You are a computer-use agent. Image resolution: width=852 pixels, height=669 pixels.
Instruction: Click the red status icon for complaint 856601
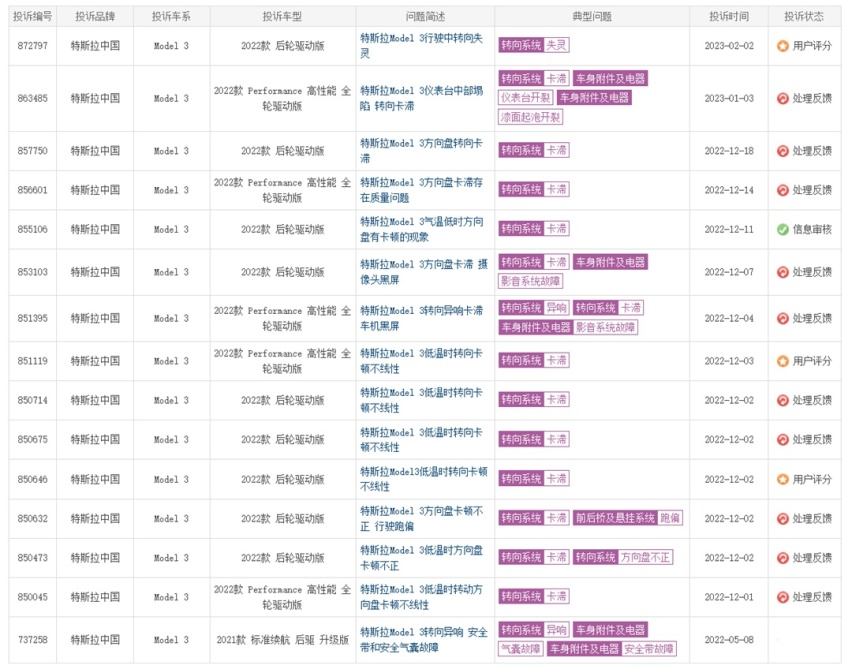pos(782,190)
